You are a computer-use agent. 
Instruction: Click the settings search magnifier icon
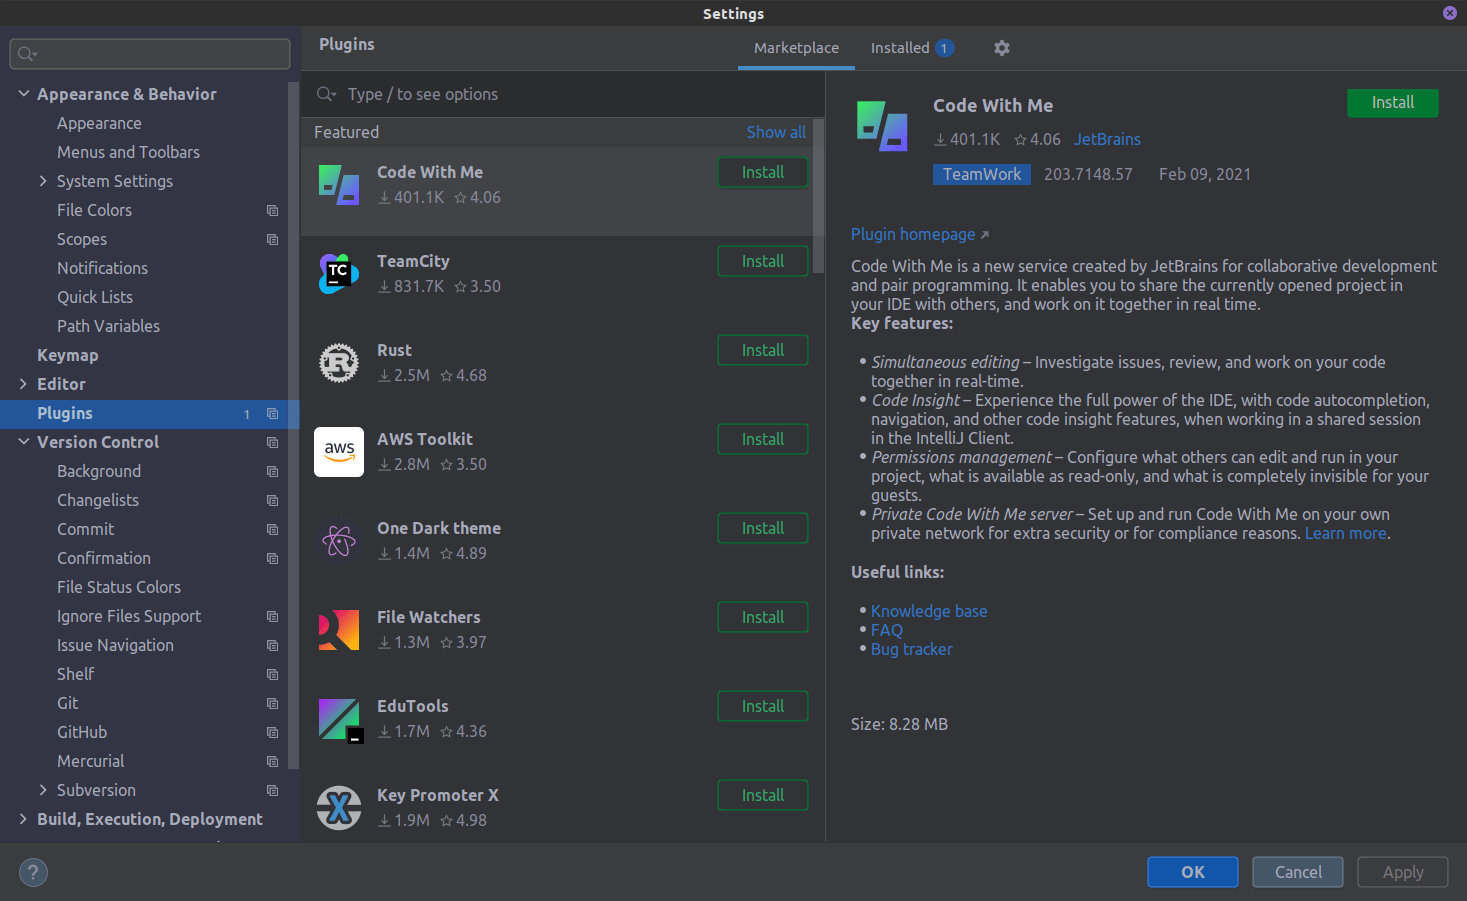point(27,54)
